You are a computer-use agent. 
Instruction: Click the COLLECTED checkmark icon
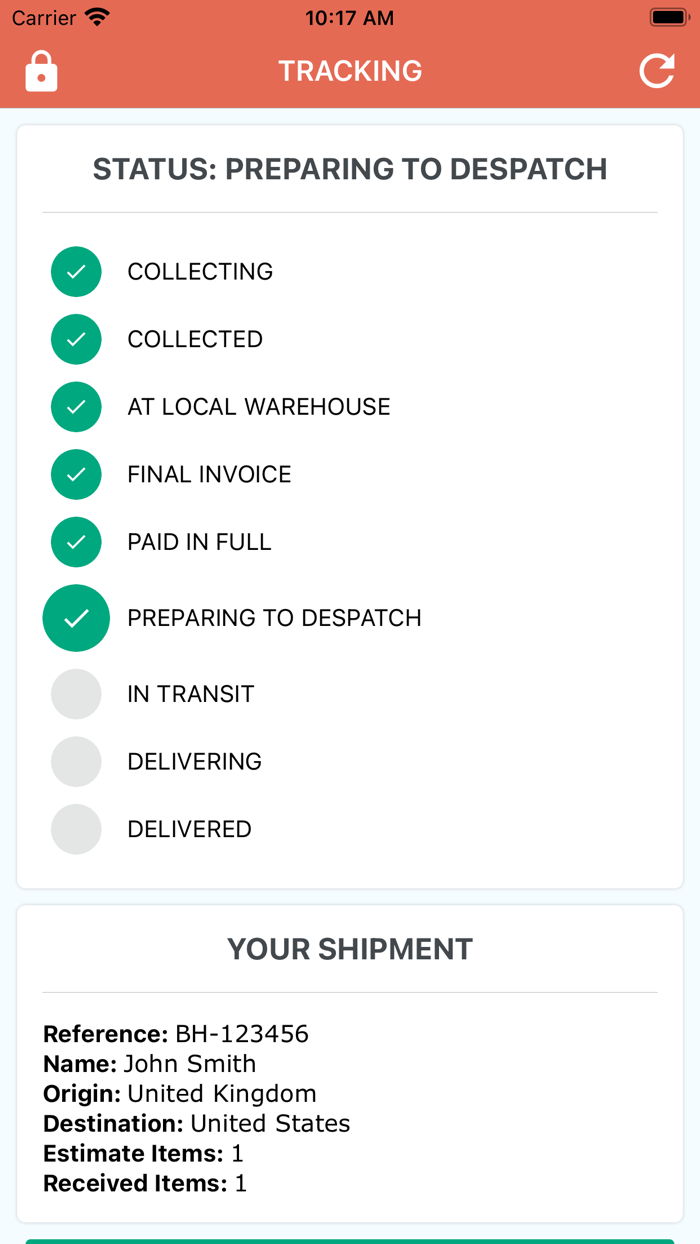pyautogui.click(x=76, y=339)
